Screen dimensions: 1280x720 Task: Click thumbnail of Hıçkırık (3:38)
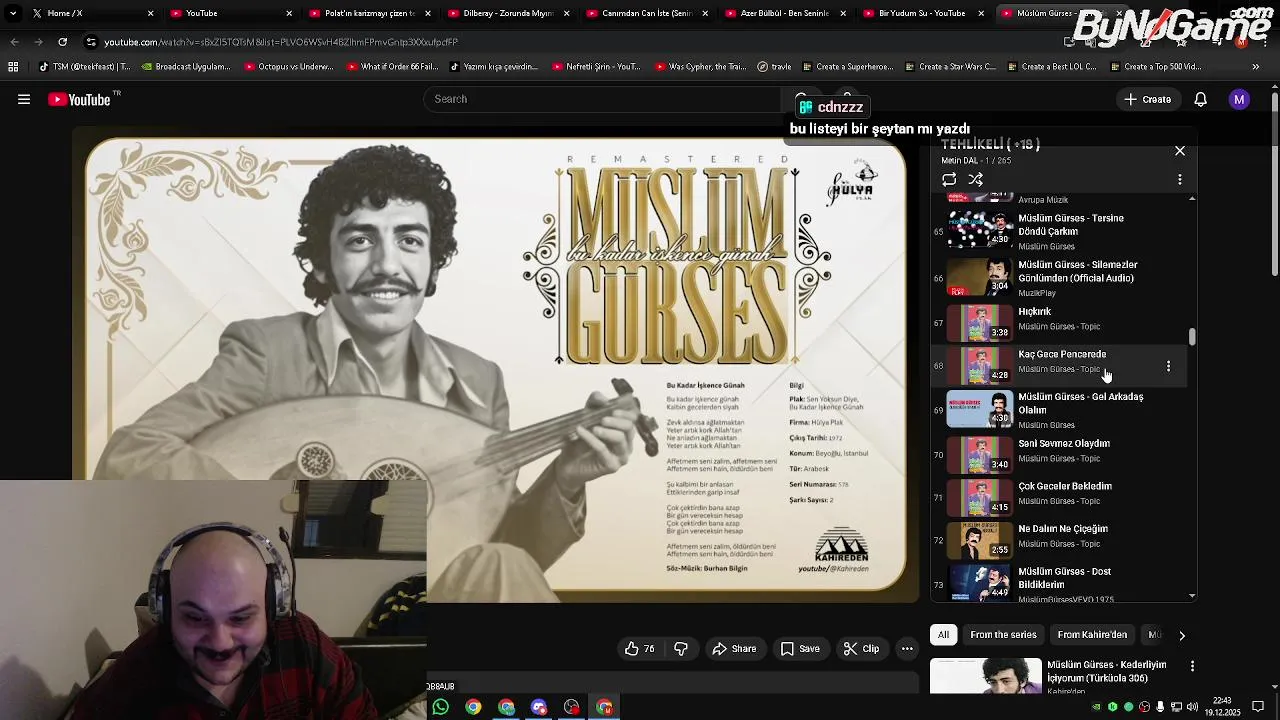980,322
